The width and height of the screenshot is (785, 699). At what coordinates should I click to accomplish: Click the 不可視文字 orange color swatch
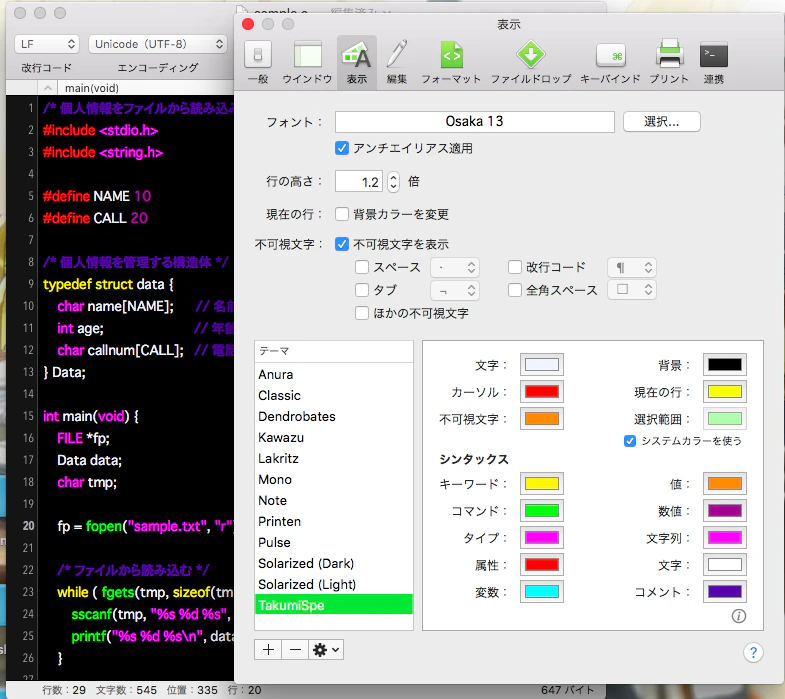(542, 419)
